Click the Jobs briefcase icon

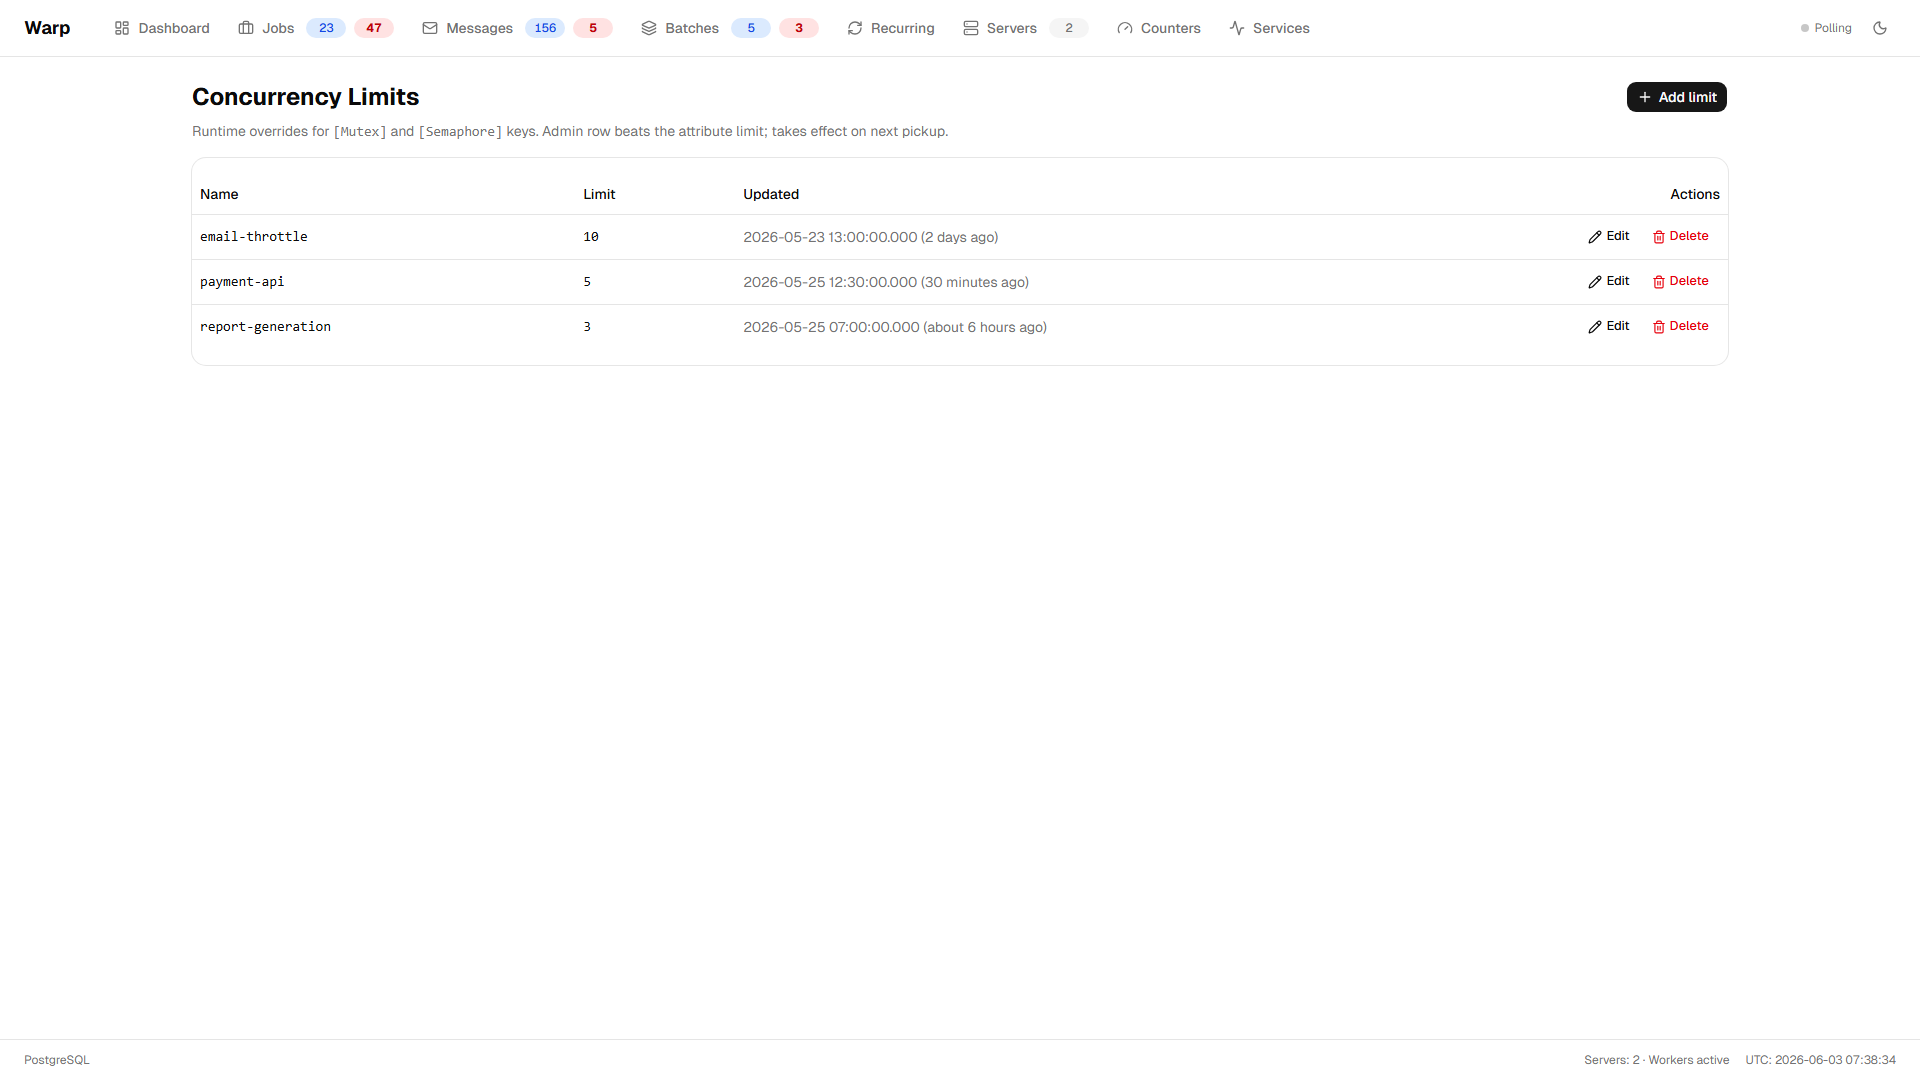pos(246,28)
